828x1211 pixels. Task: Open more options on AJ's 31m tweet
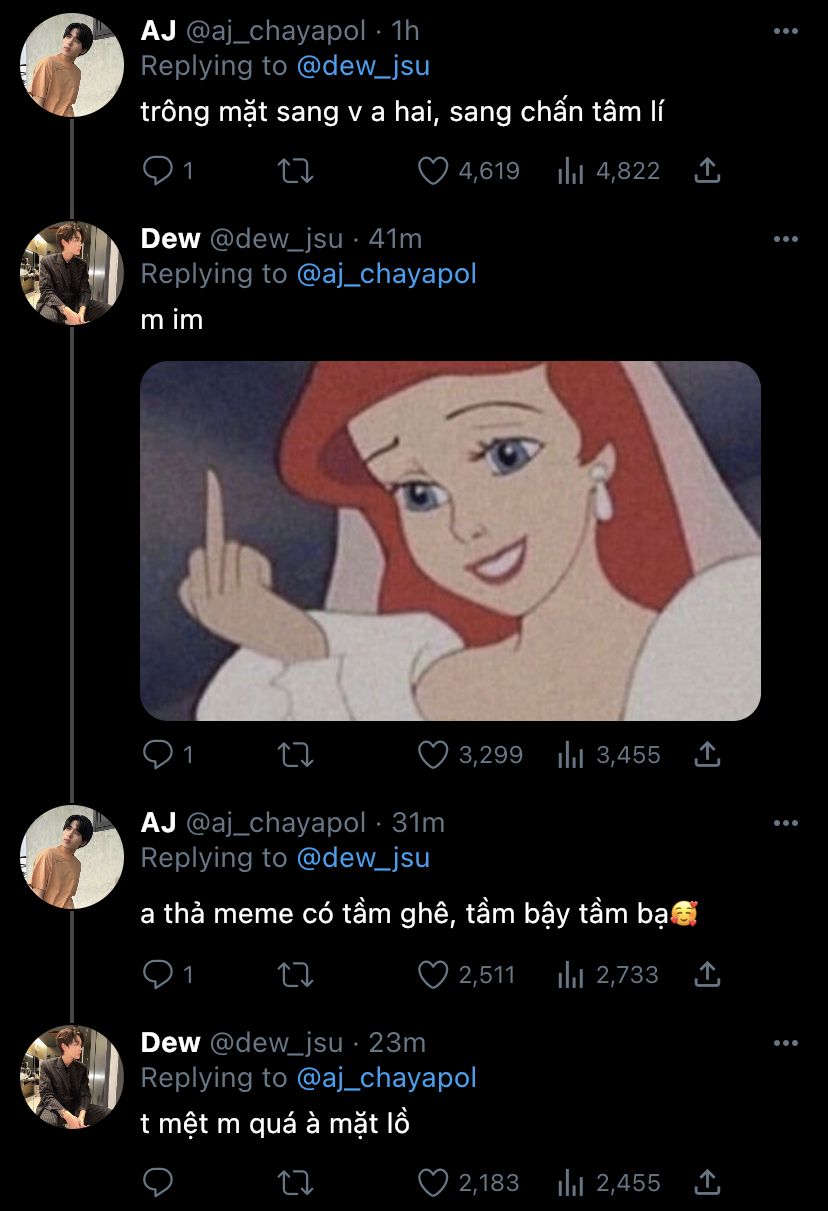(x=786, y=824)
